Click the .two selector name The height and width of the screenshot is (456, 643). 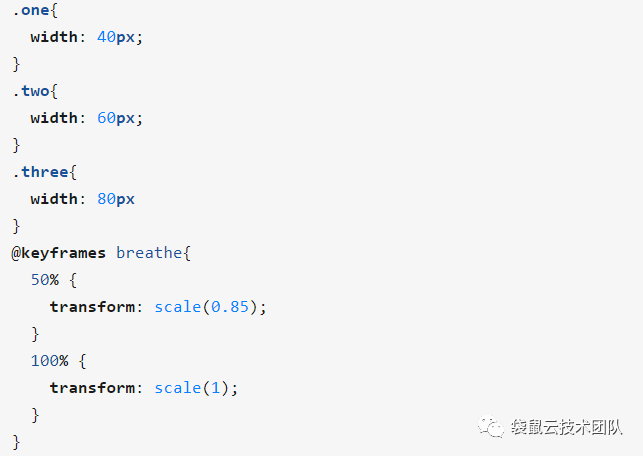click(x=31, y=91)
